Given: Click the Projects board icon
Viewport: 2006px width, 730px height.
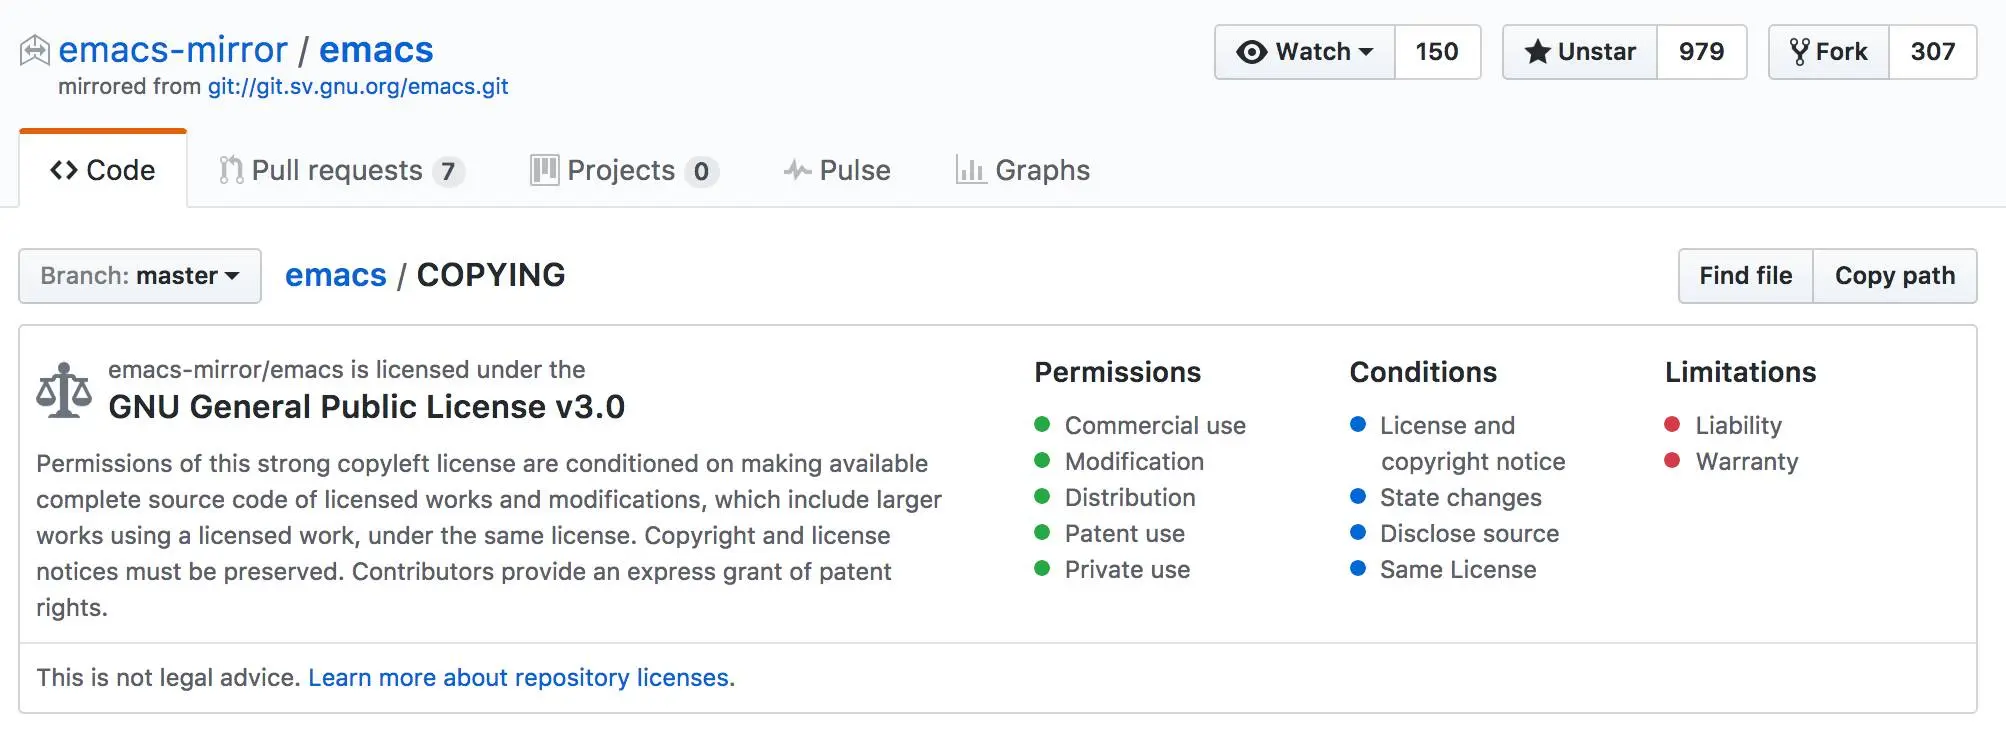Looking at the screenshot, I should point(544,170).
